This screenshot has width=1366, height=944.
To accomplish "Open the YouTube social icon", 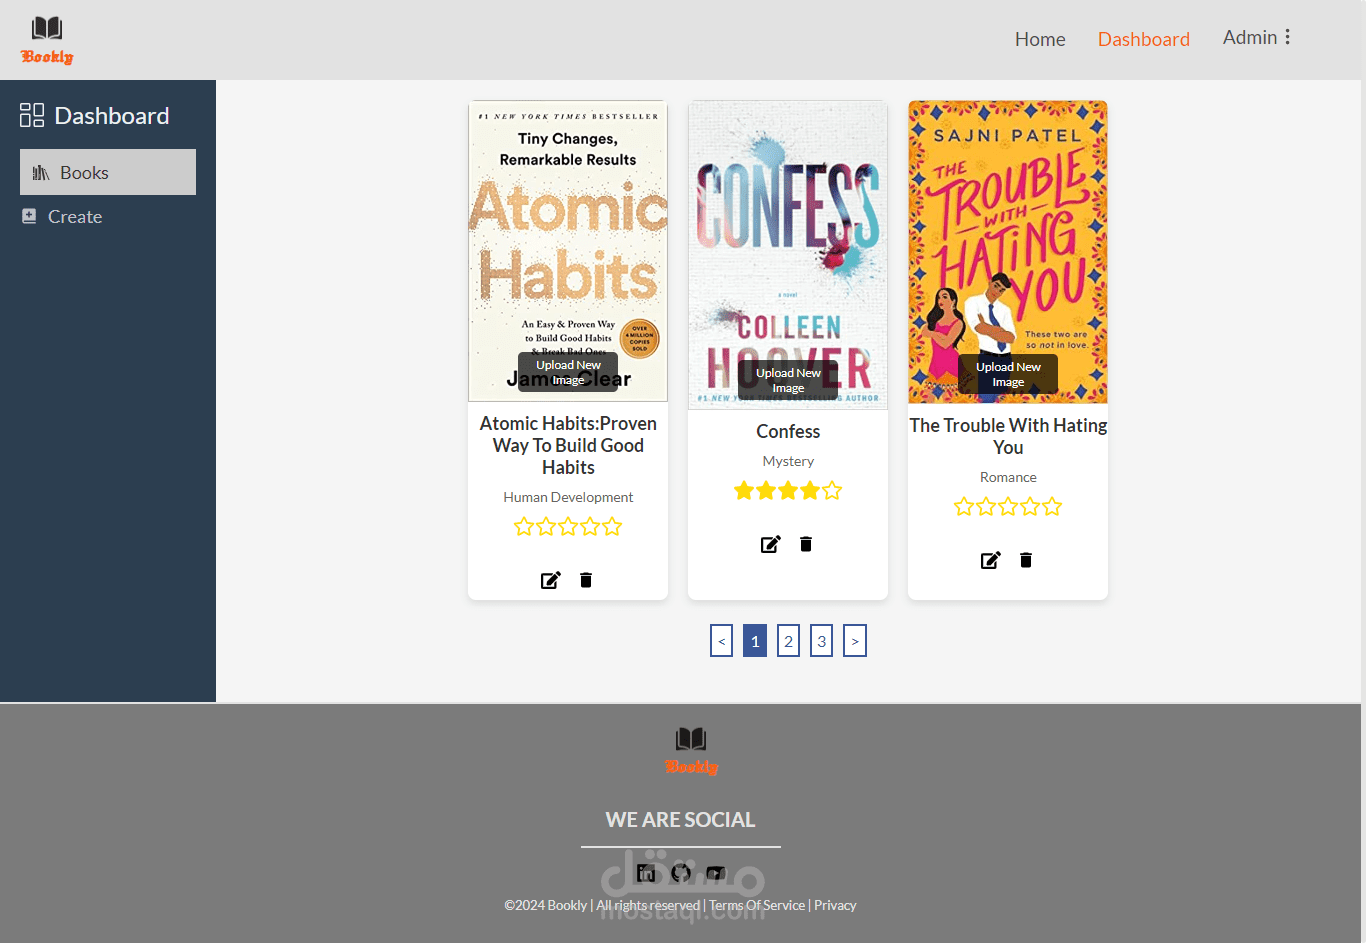I will pos(716,873).
